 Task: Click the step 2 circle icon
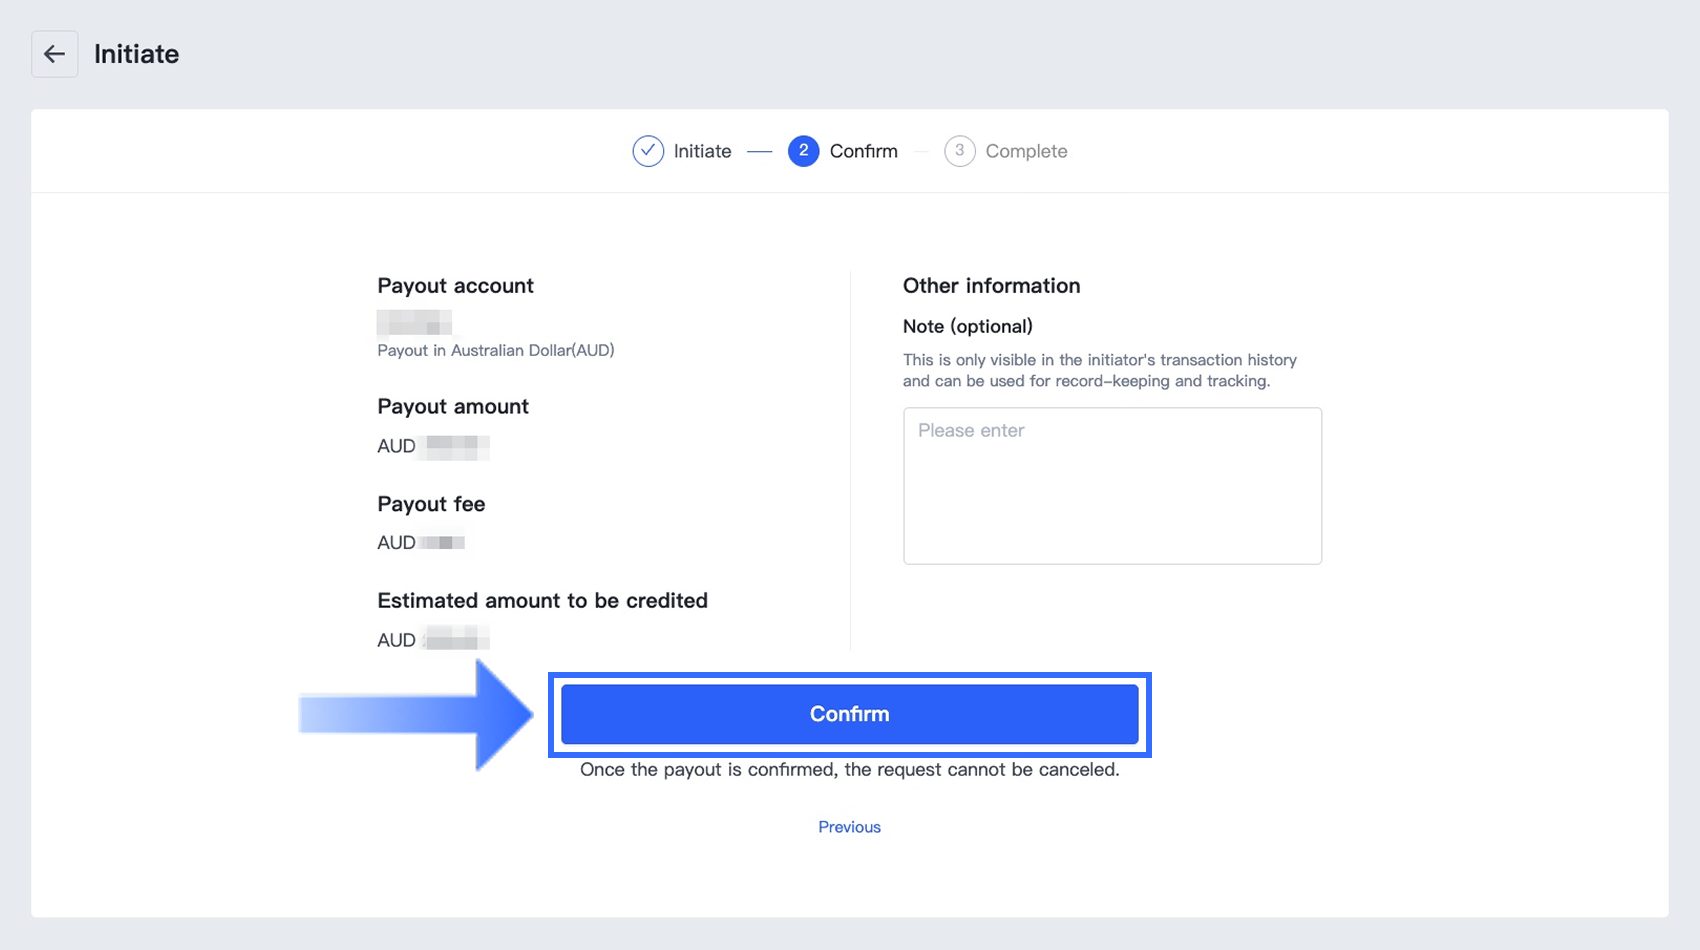(803, 151)
